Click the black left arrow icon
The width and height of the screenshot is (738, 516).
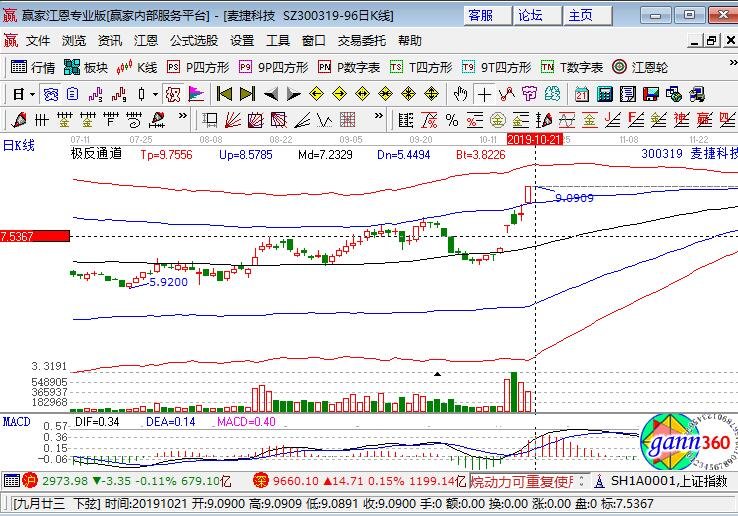pyautogui.click(x=271, y=95)
